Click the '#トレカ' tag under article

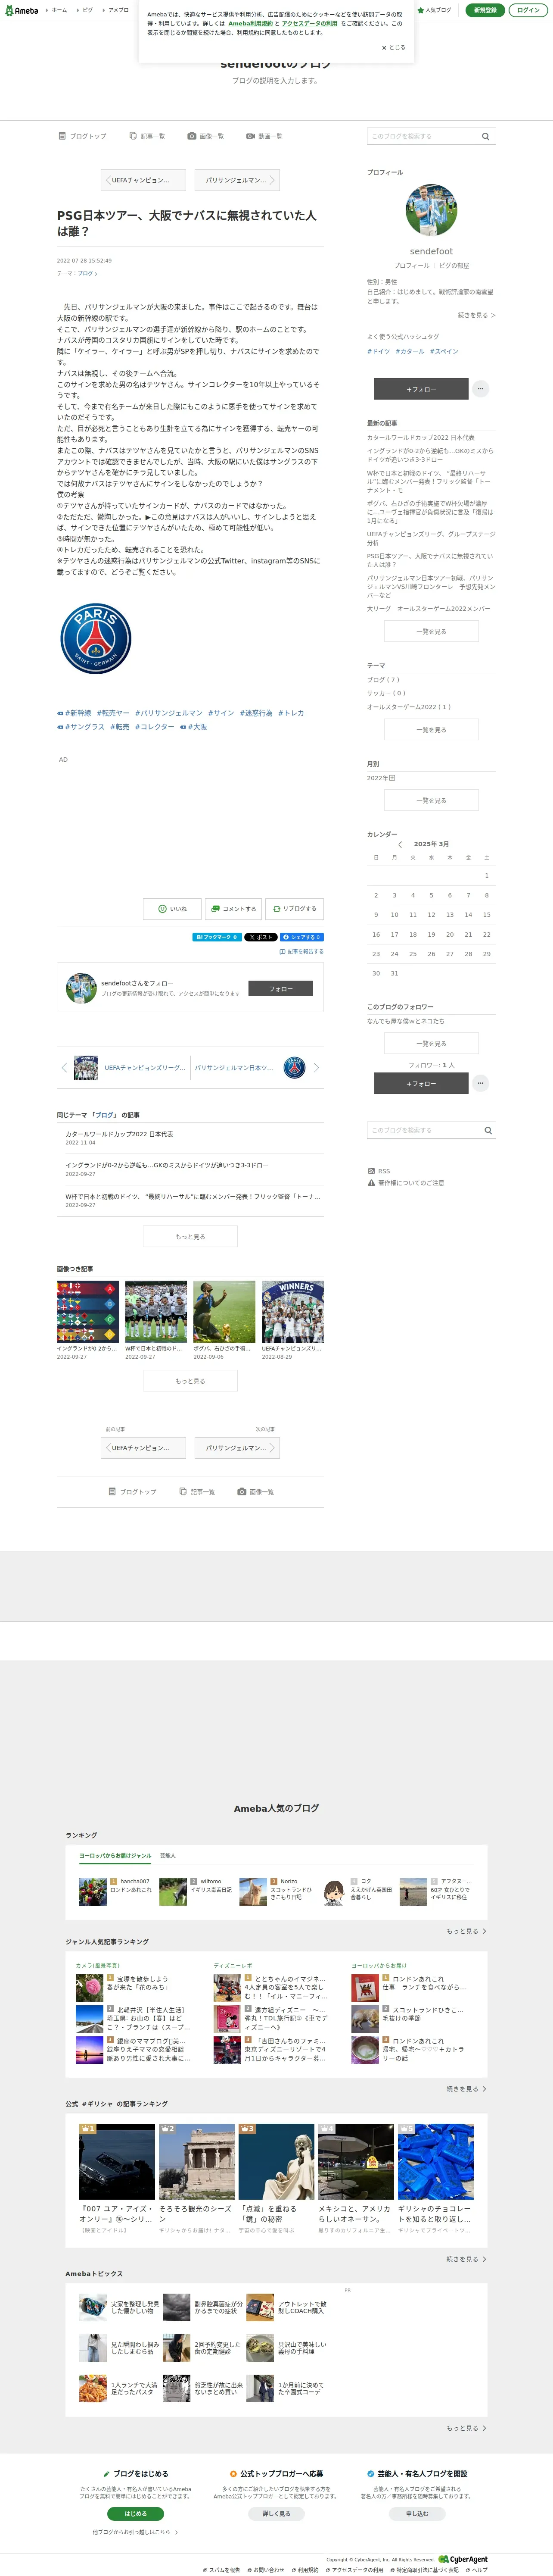(291, 713)
